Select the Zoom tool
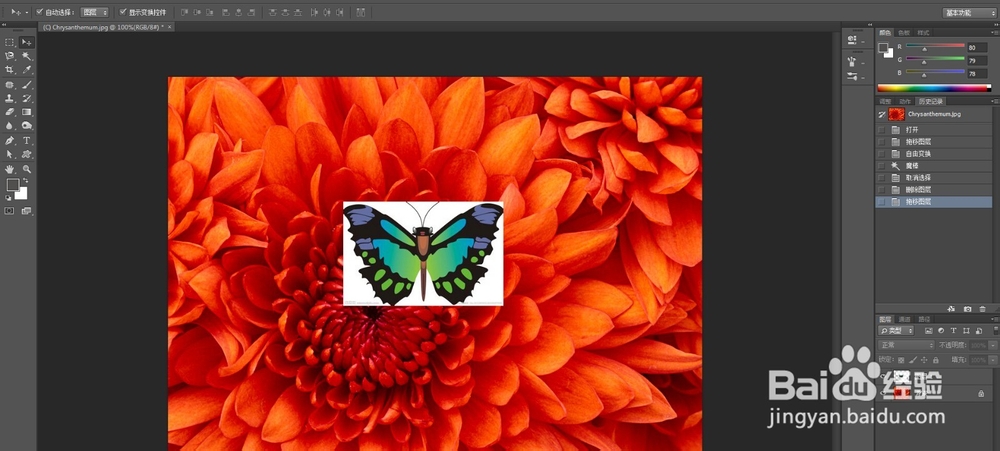The image size is (1000, 451). coord(26,169)
